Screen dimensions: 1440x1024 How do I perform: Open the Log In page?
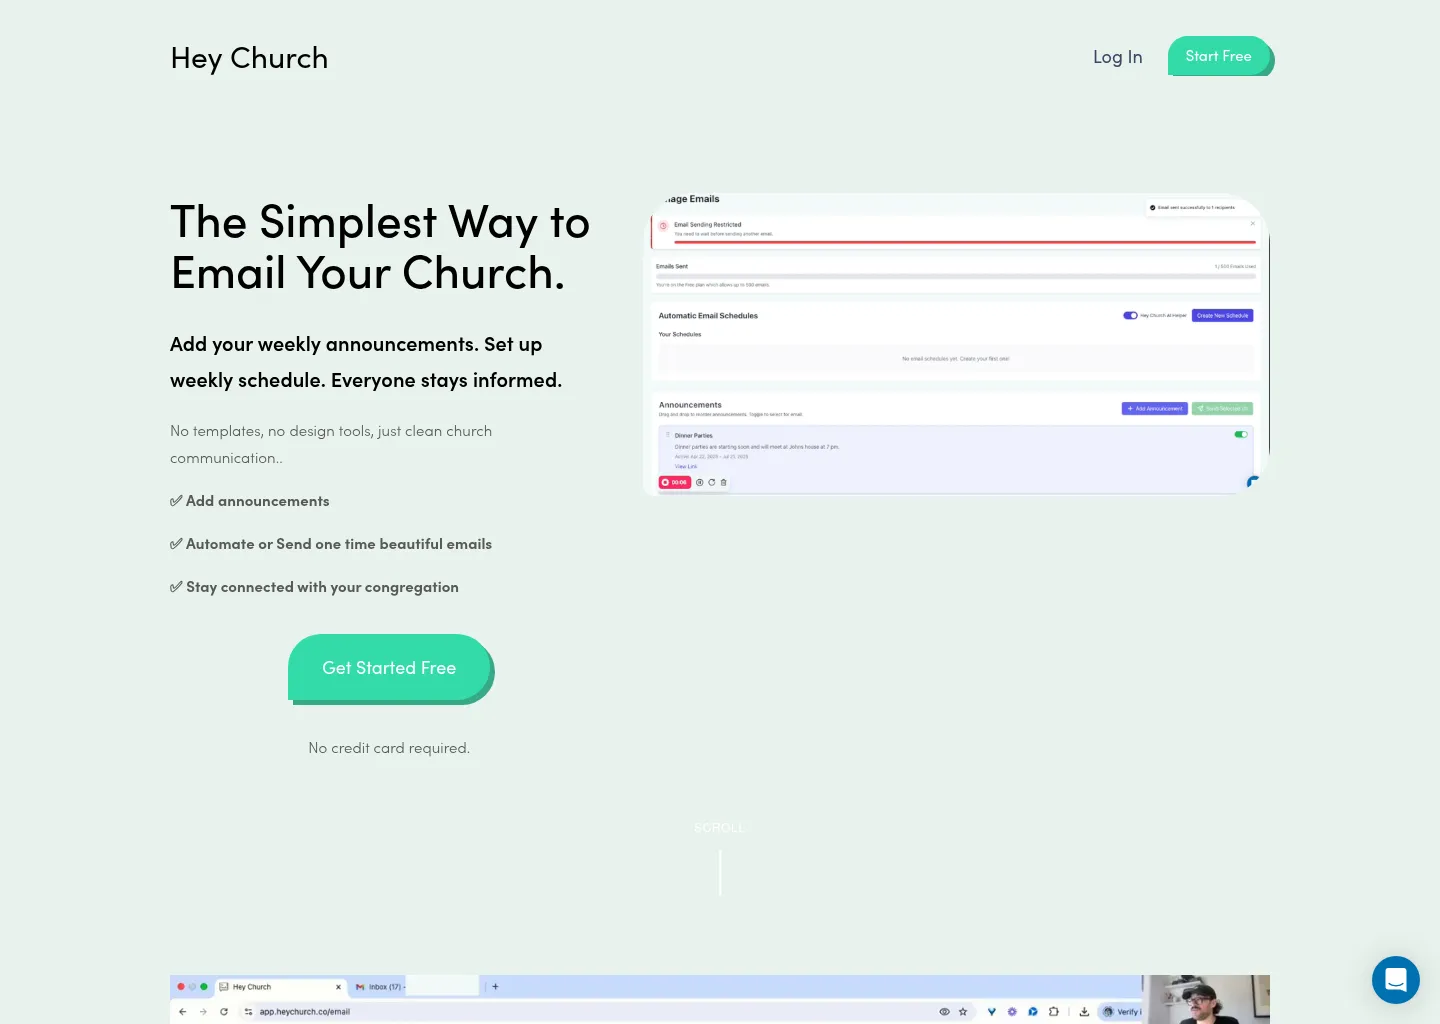pos(1117,57)
